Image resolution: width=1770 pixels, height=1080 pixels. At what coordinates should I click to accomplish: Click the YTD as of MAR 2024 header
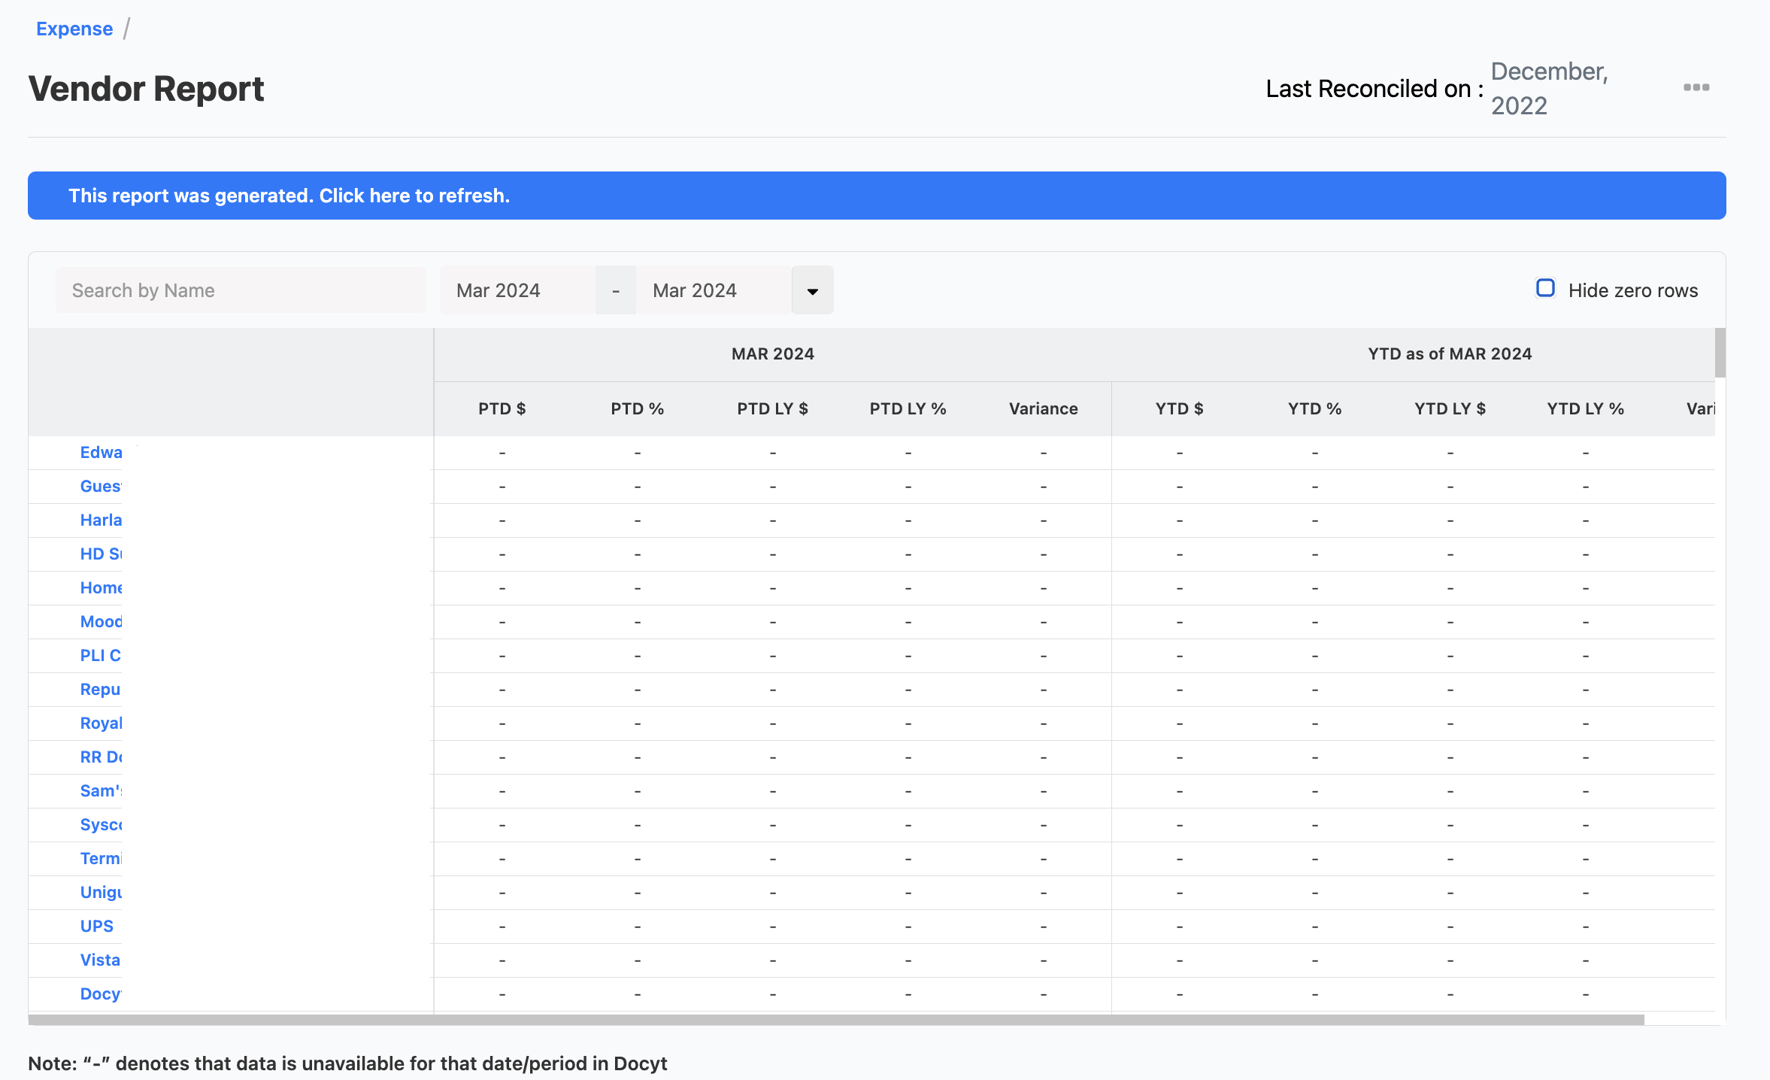tap(1450, 354)
